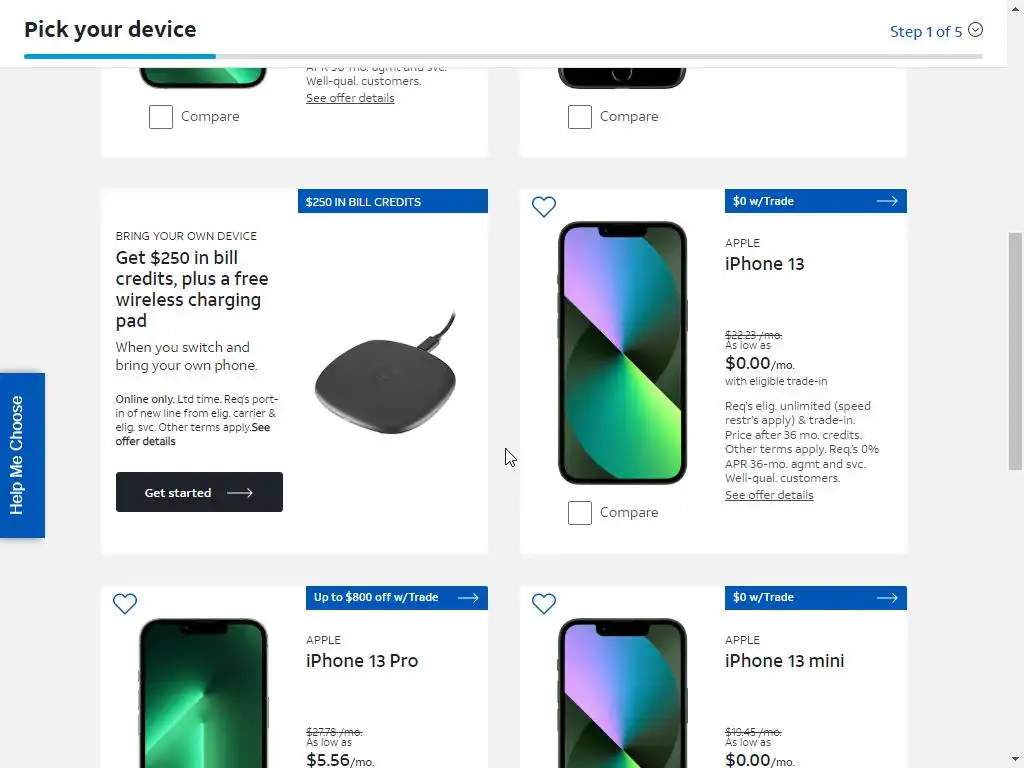Viewport: 1024px width, 768px height.
Task: Click Get started for bring your own device
Action: tap(199, 492)
